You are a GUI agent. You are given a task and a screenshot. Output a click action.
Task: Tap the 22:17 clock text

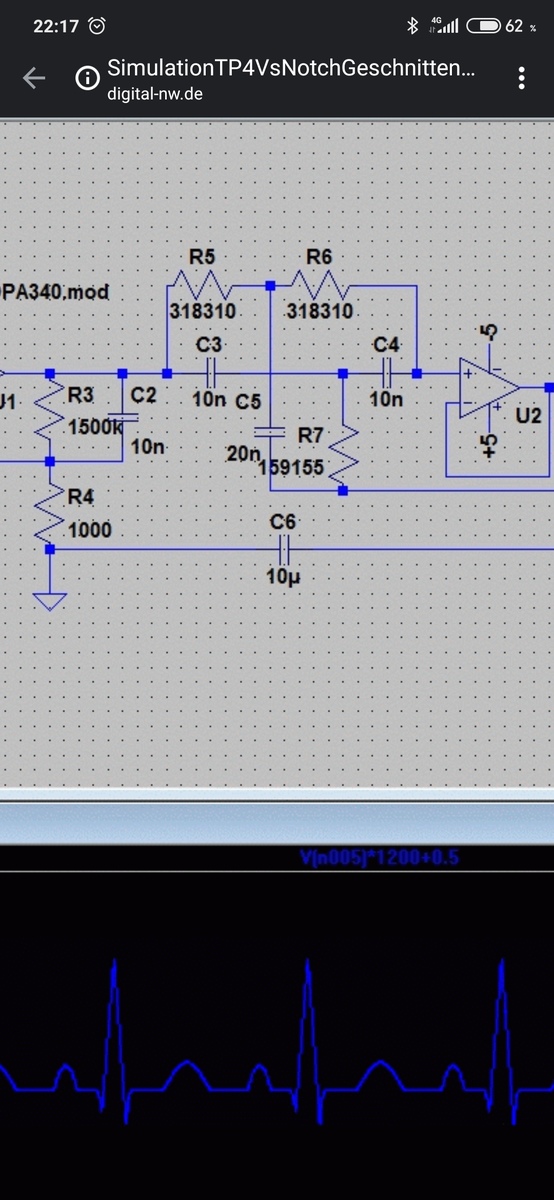[x=55, y=27]
